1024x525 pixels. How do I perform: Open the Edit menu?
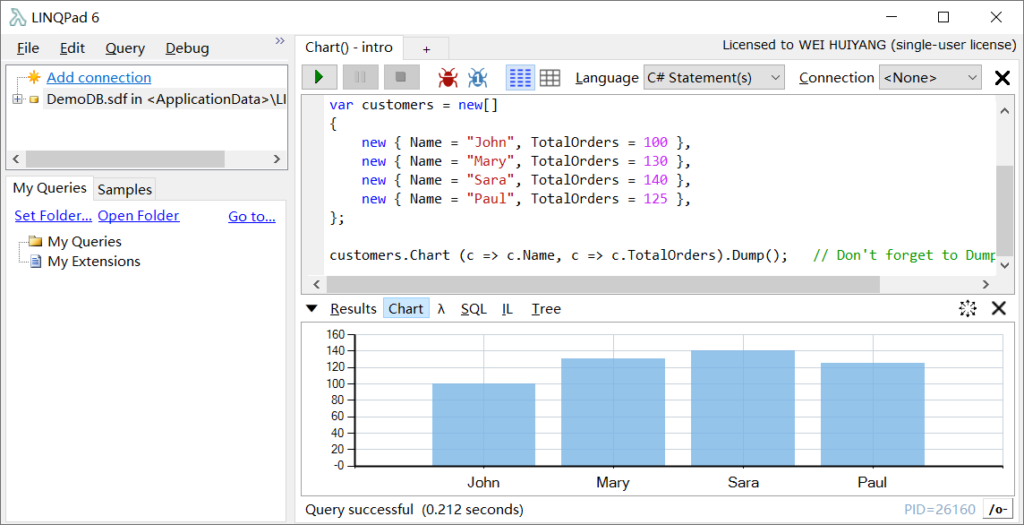coord(72,48)
